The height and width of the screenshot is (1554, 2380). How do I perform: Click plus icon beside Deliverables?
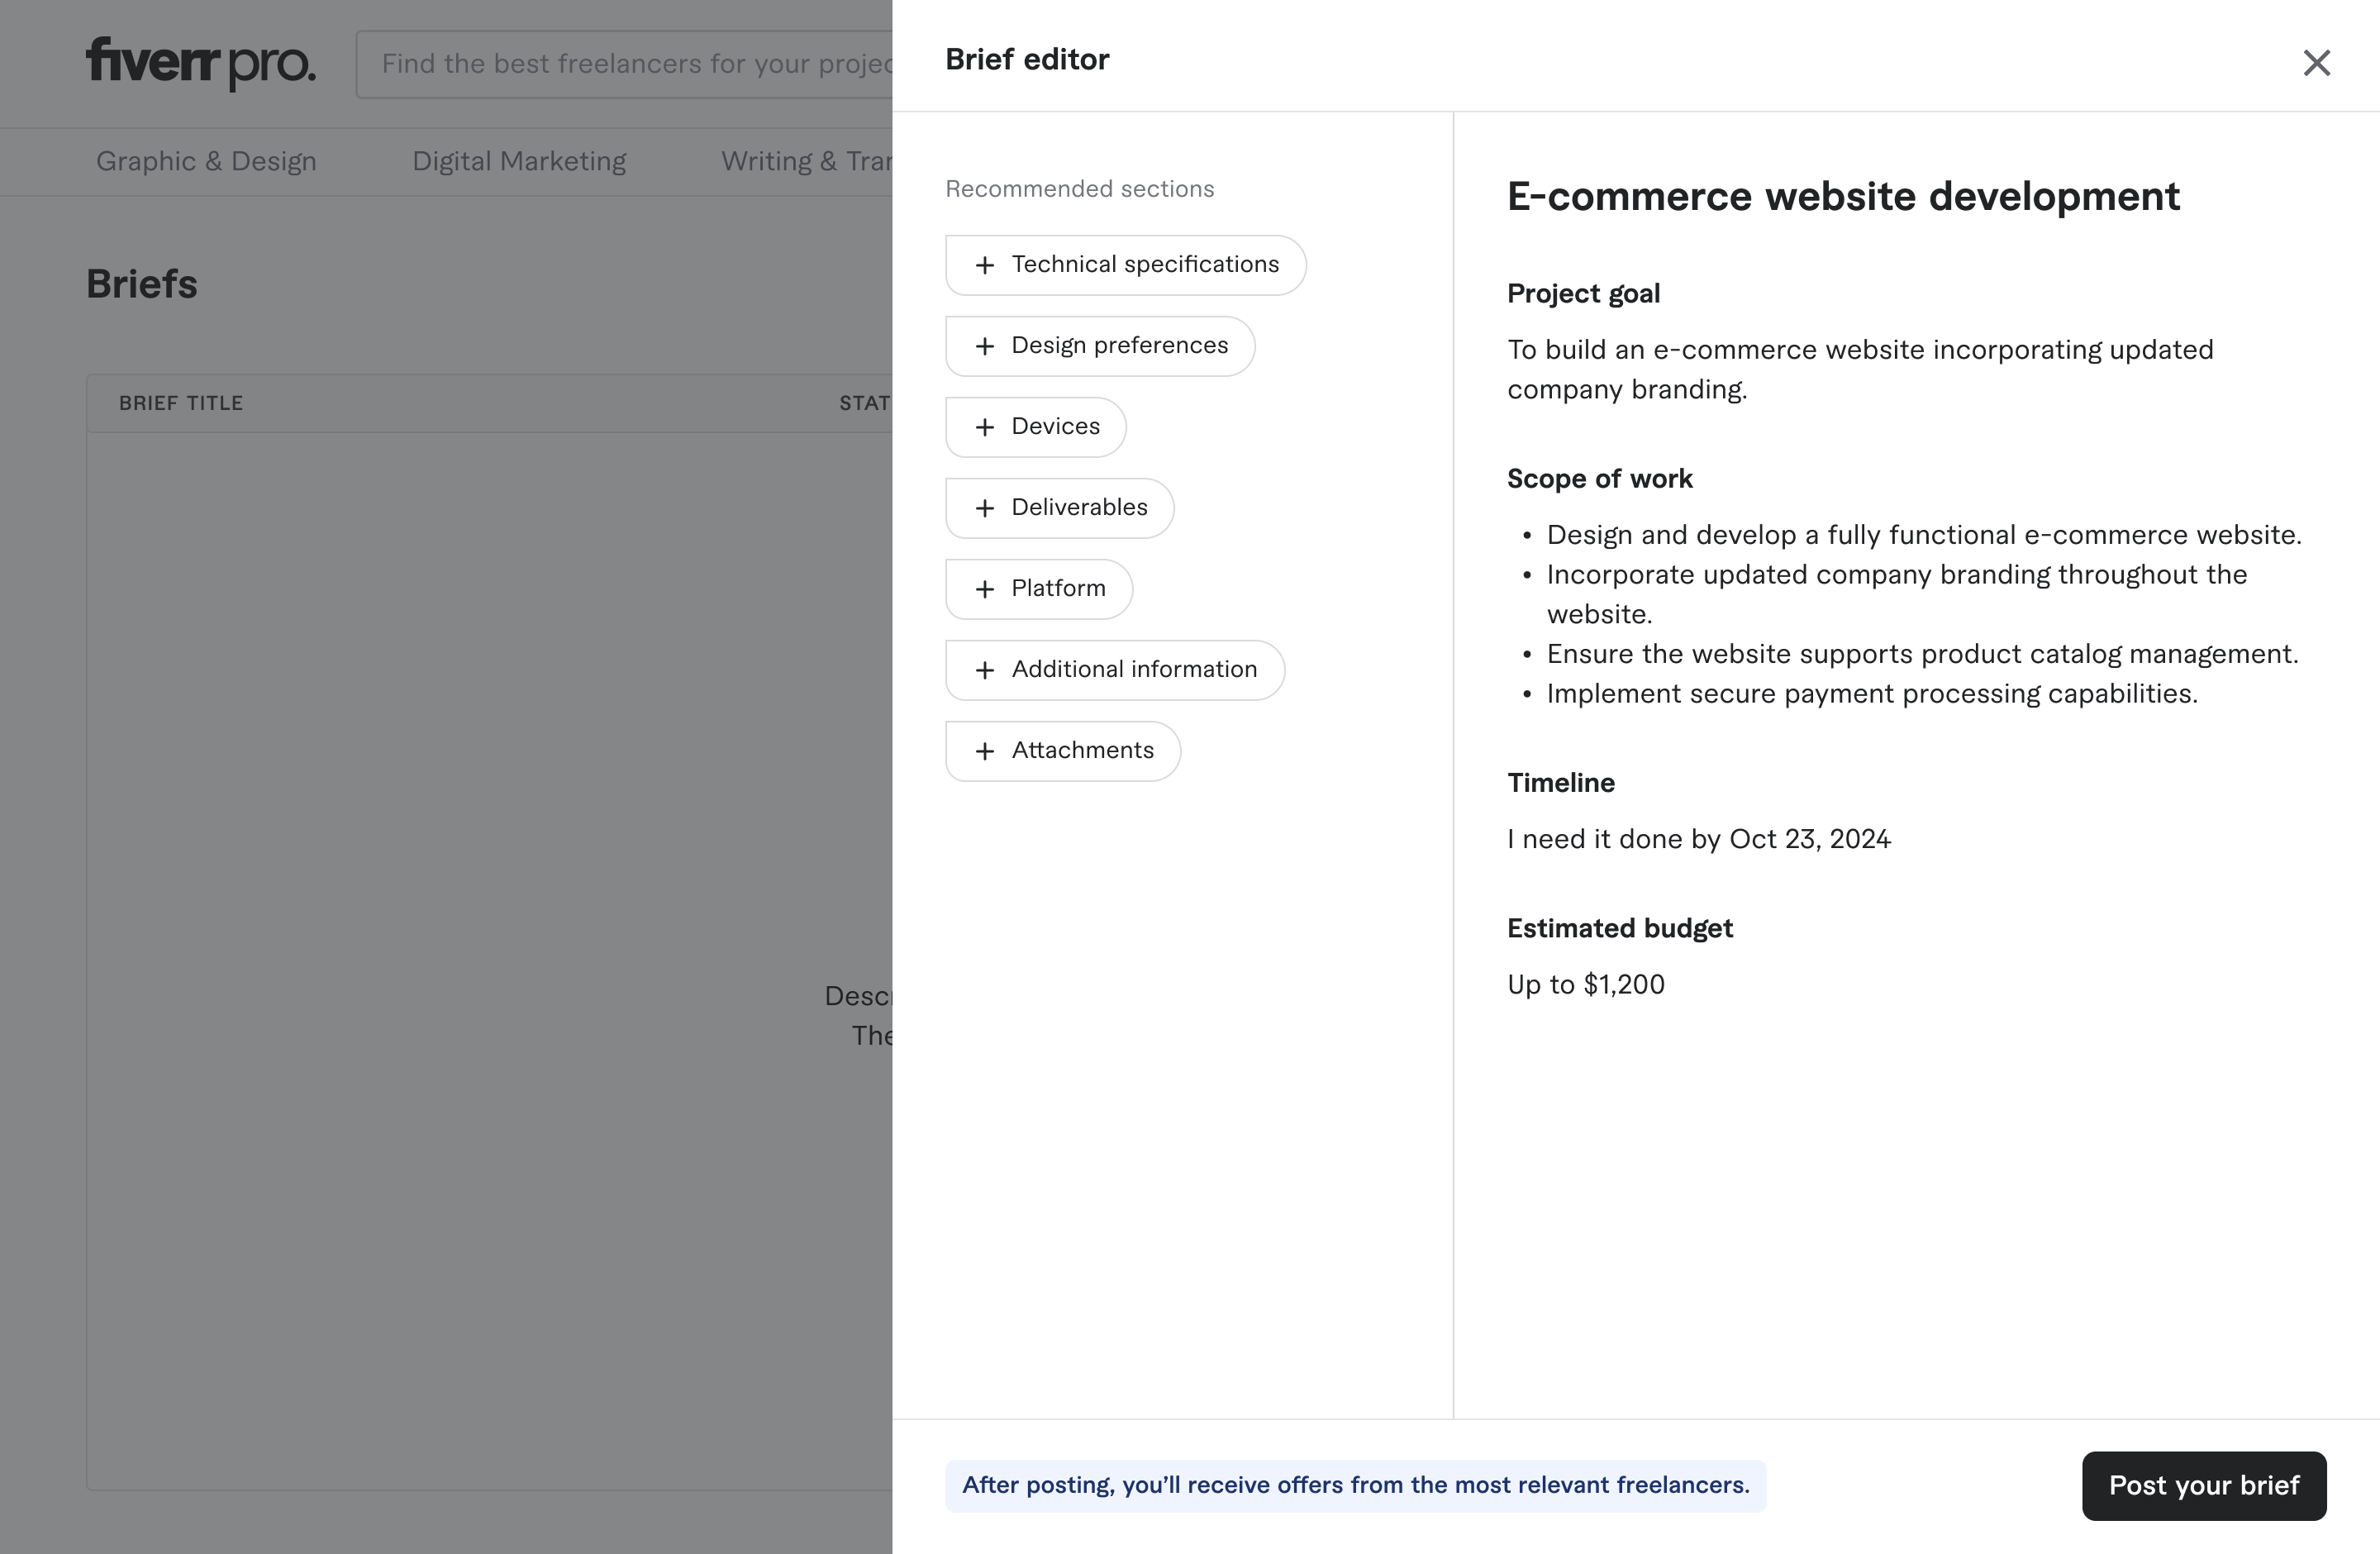985,508
